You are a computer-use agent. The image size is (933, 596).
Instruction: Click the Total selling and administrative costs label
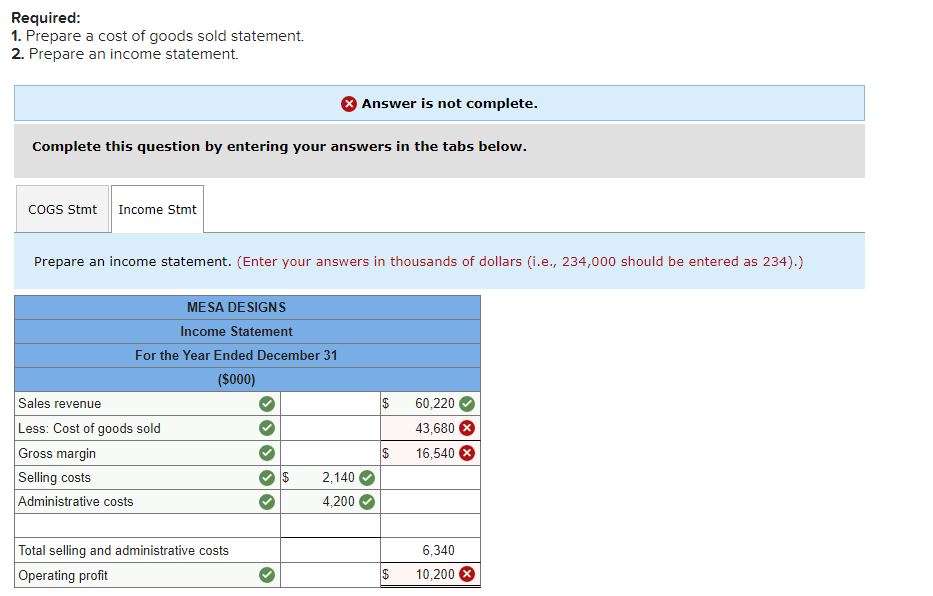(123, 551)
